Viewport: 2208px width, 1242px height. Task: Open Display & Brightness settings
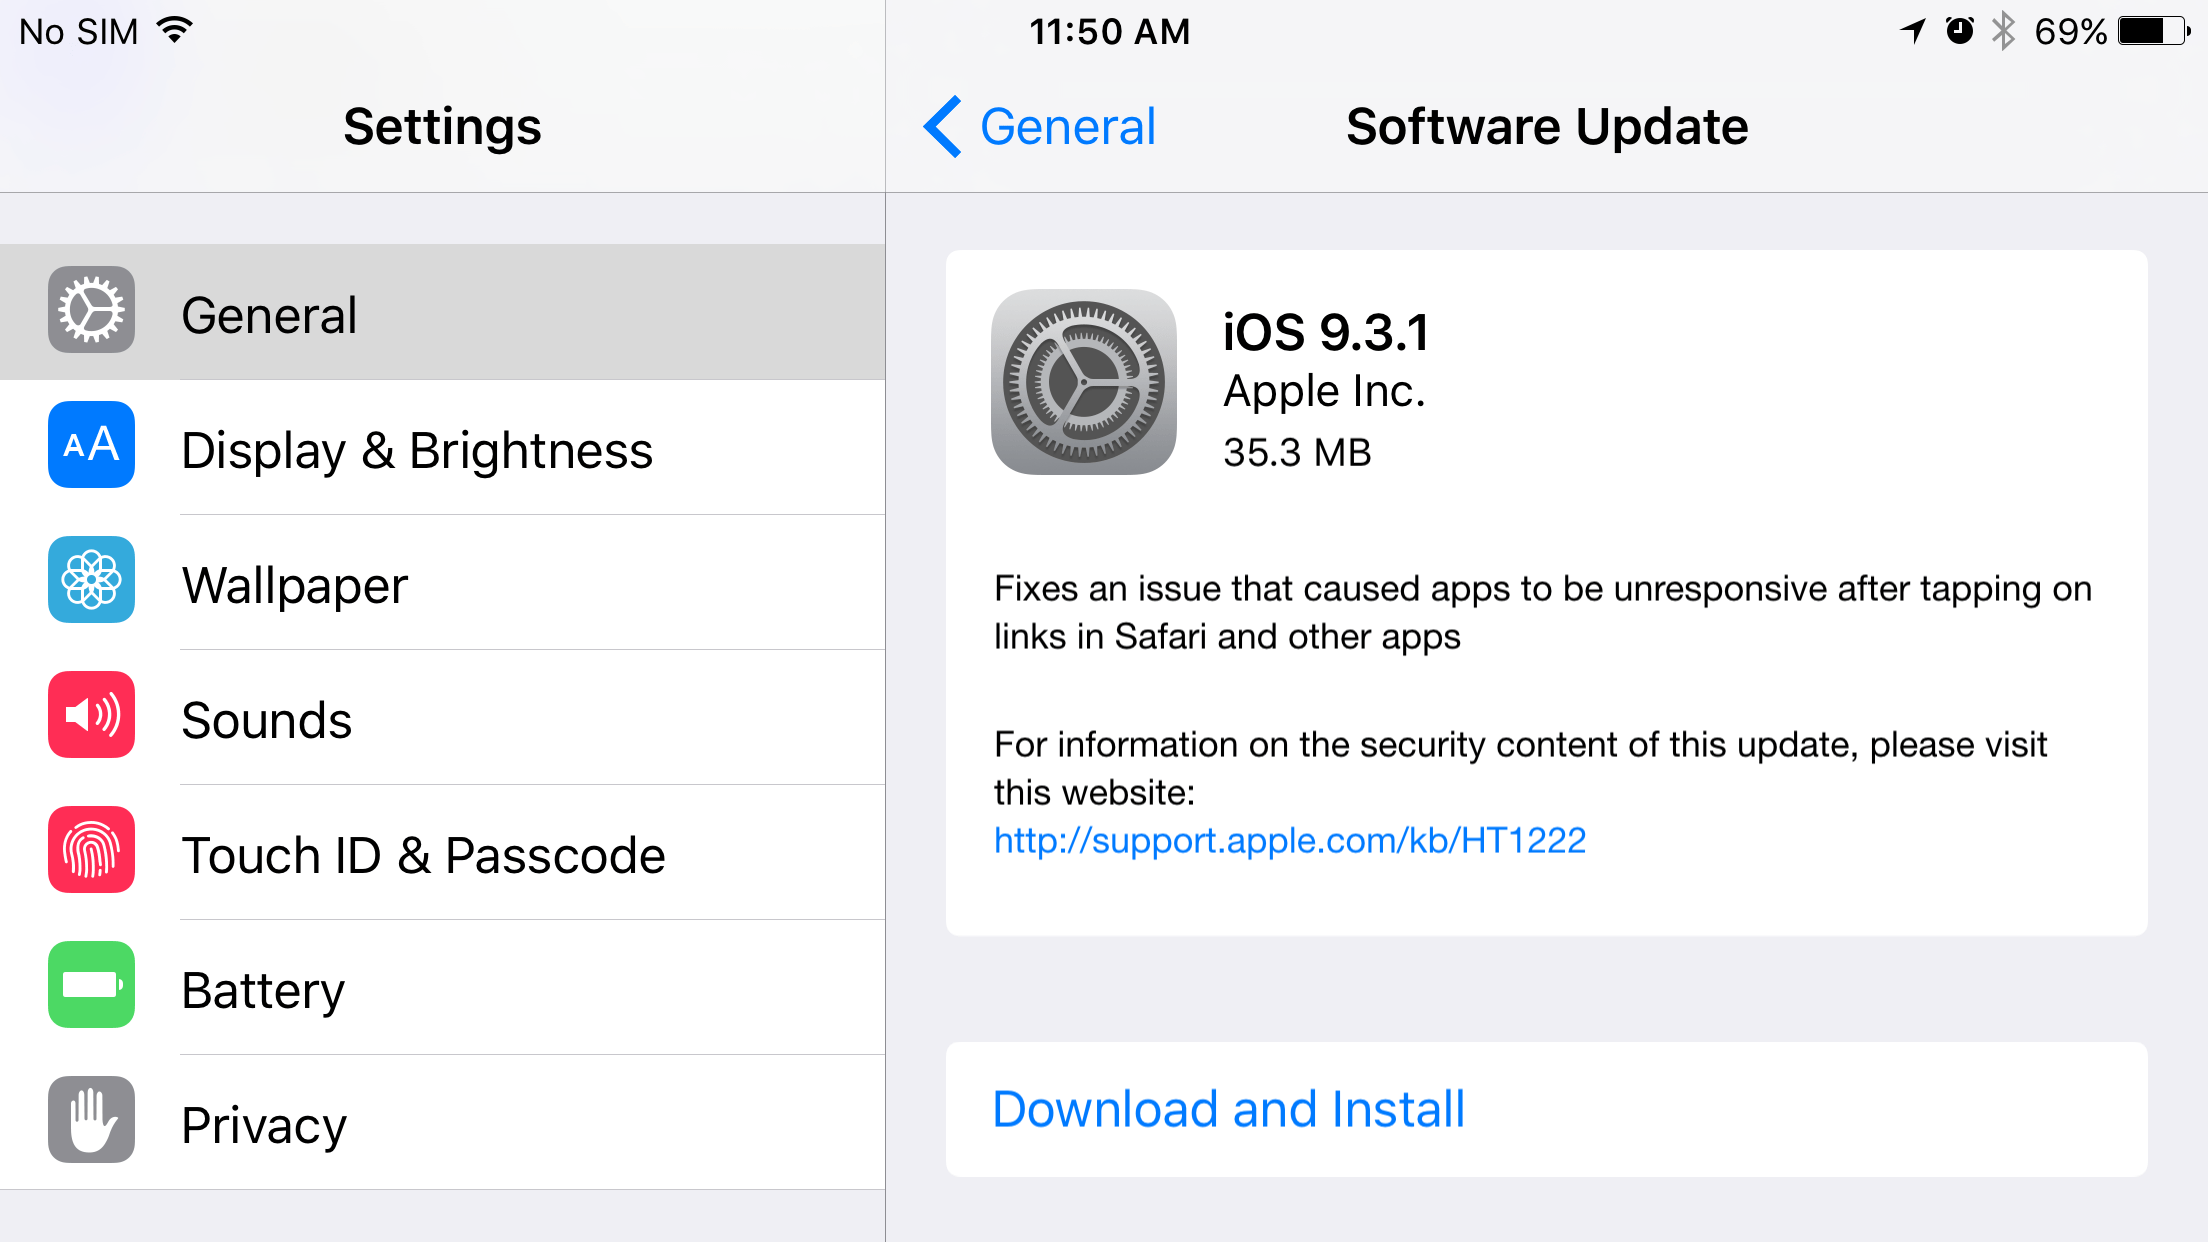(x=440, y=449)
